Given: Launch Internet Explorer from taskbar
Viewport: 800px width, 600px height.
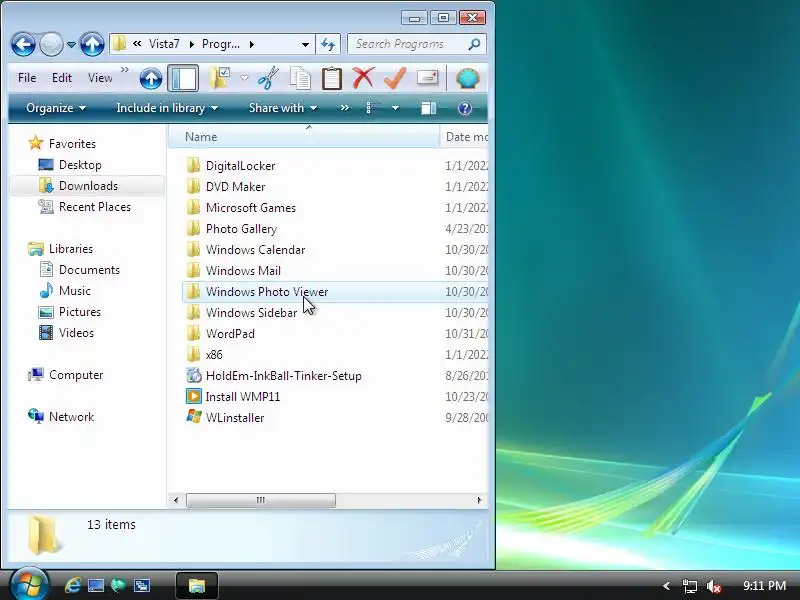Looking at the screenshot, I should 72,585.
